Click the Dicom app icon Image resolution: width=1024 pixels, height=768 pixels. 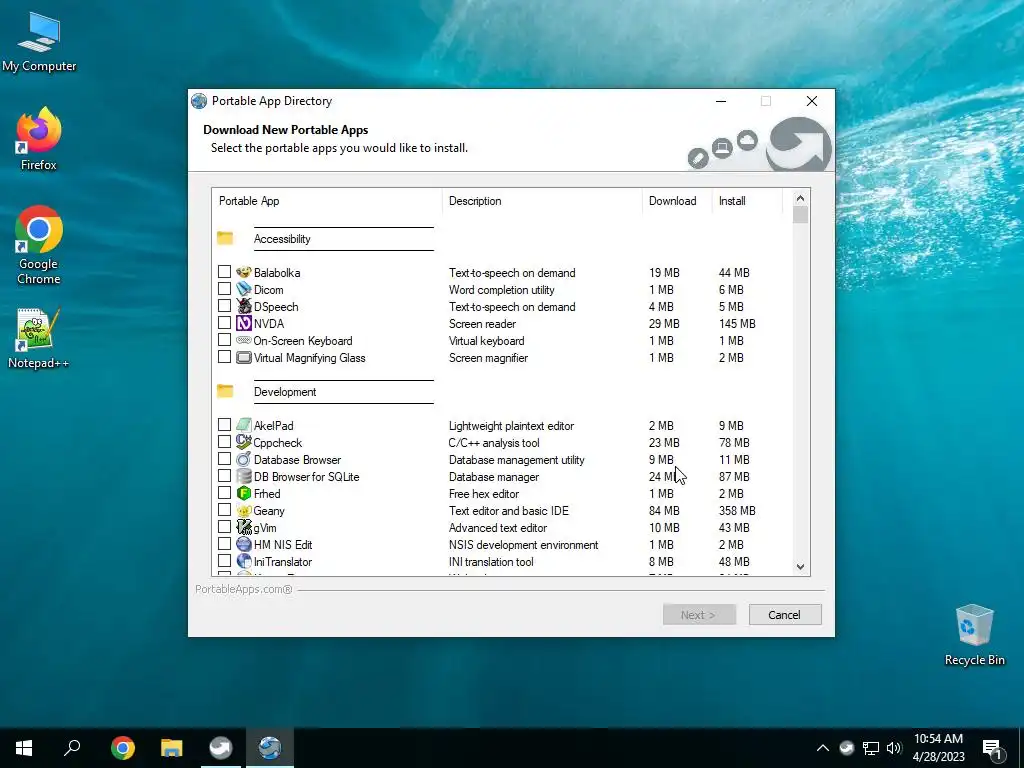pos(244,289)
